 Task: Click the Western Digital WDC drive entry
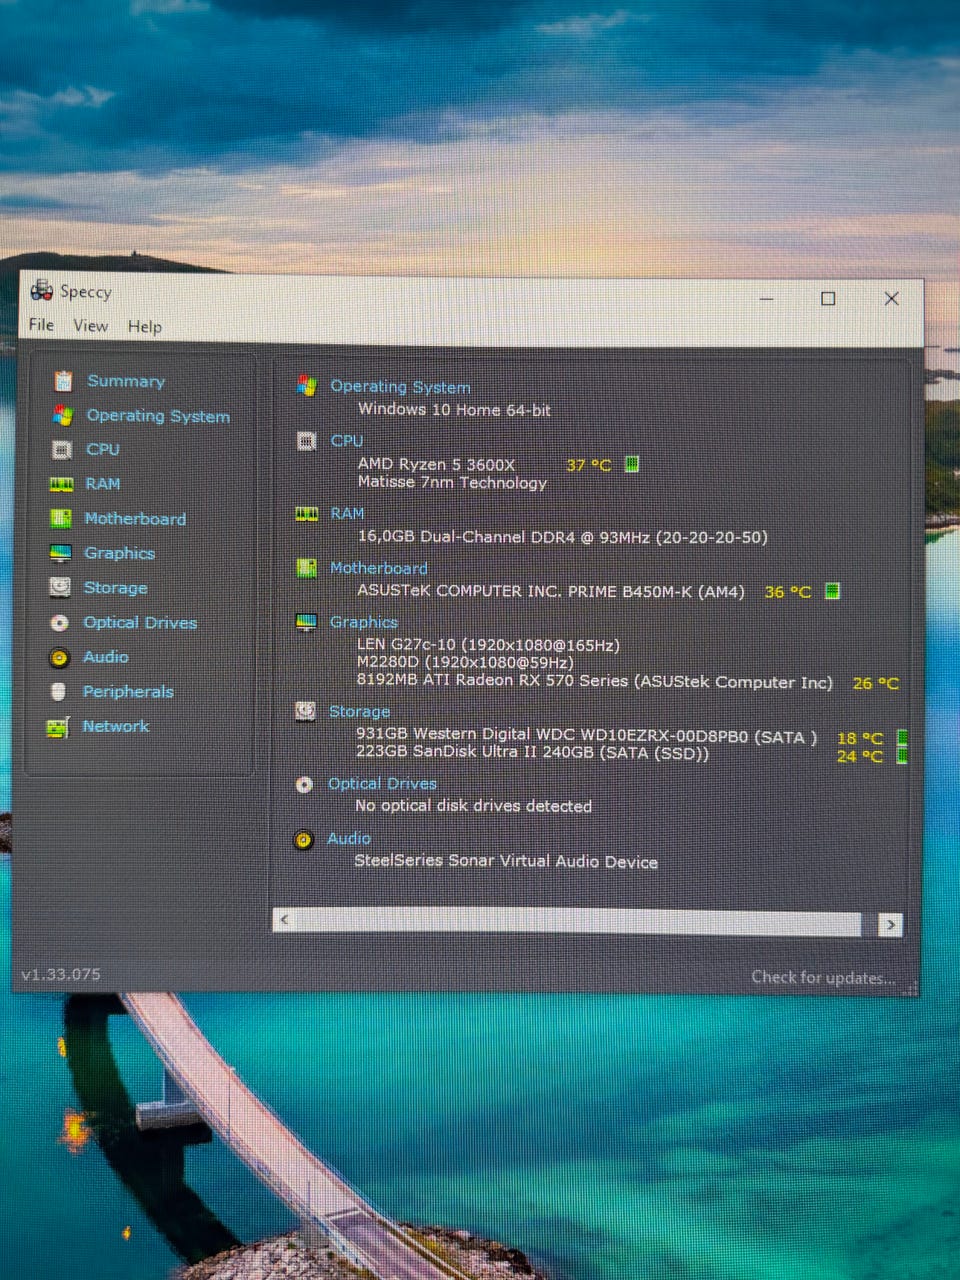[x=586, y=736]
